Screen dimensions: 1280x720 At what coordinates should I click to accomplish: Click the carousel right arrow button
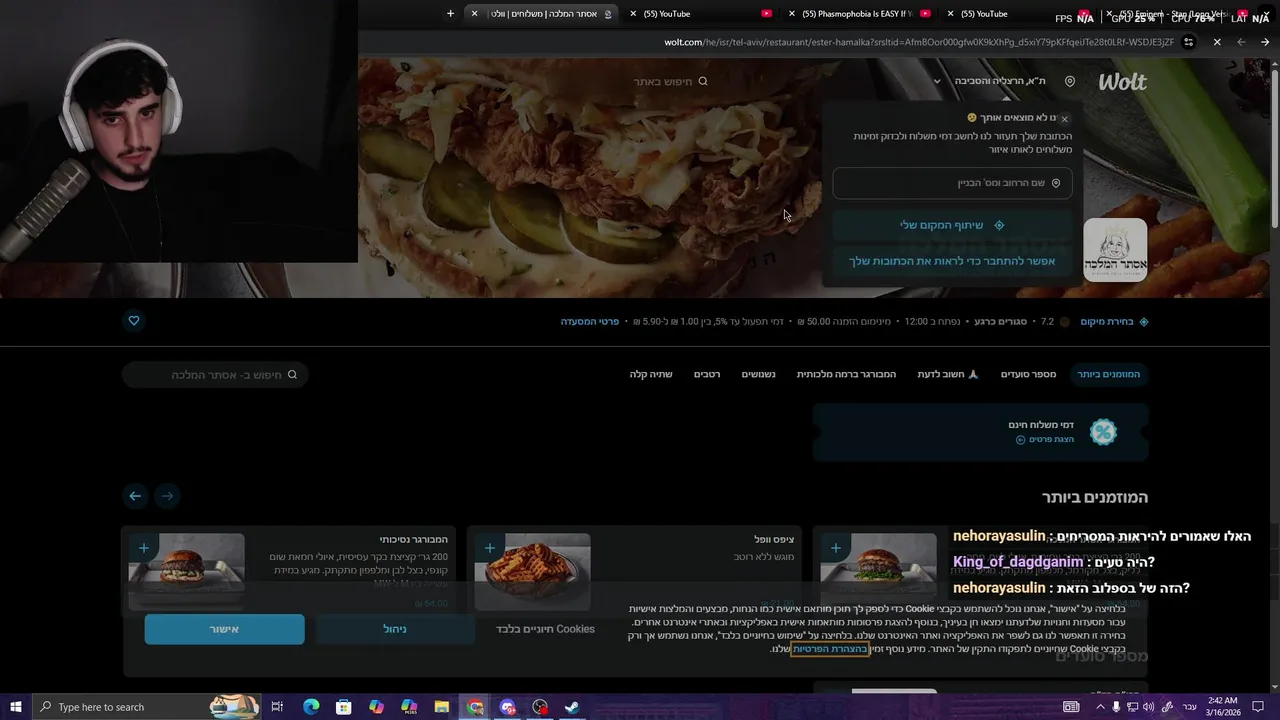[x=167, y=496]
